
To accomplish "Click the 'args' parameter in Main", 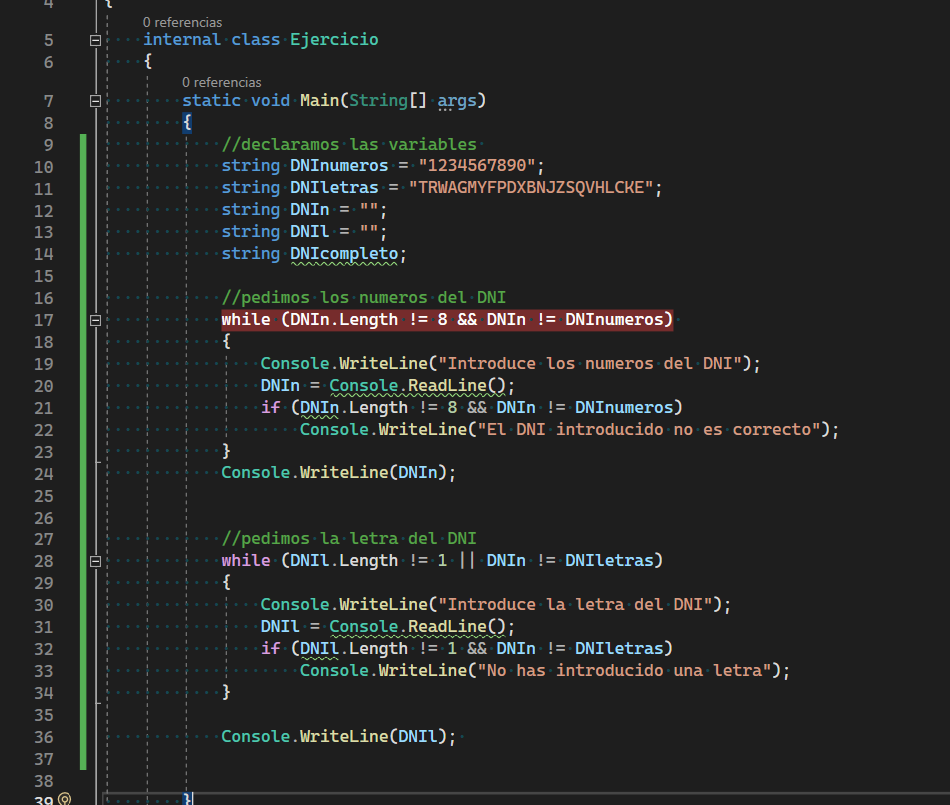I will [457, 101].
